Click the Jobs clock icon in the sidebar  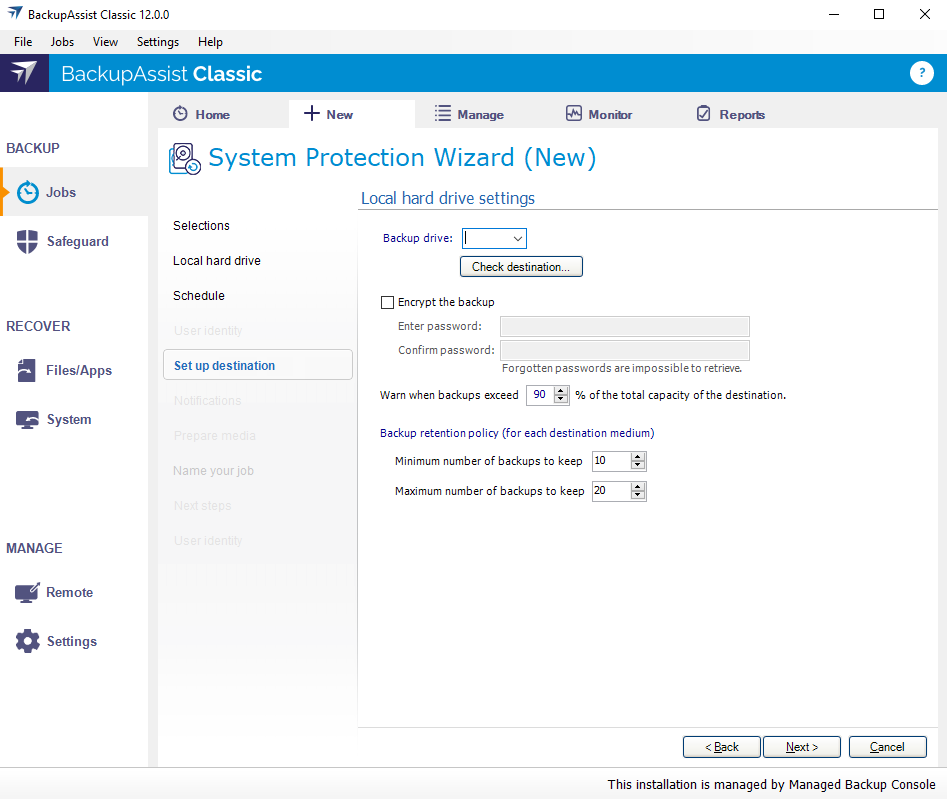(28, 192)
